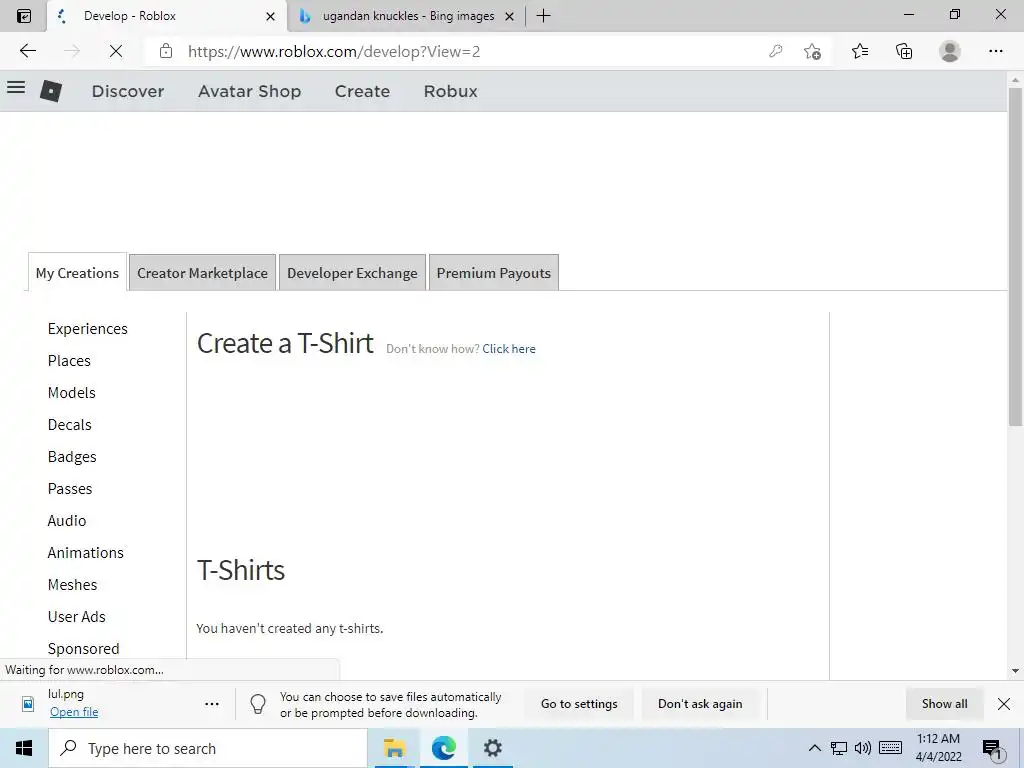
Task: Add this page to favorites star icon
Action: (812, 51)
